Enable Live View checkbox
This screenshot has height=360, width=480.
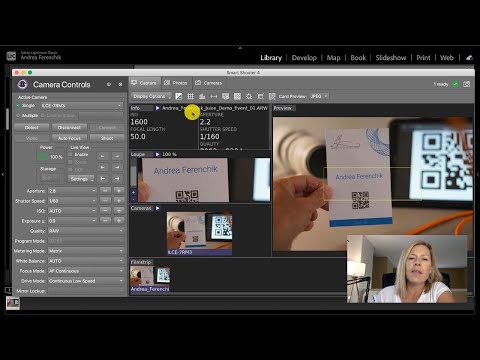pos(70,154)
